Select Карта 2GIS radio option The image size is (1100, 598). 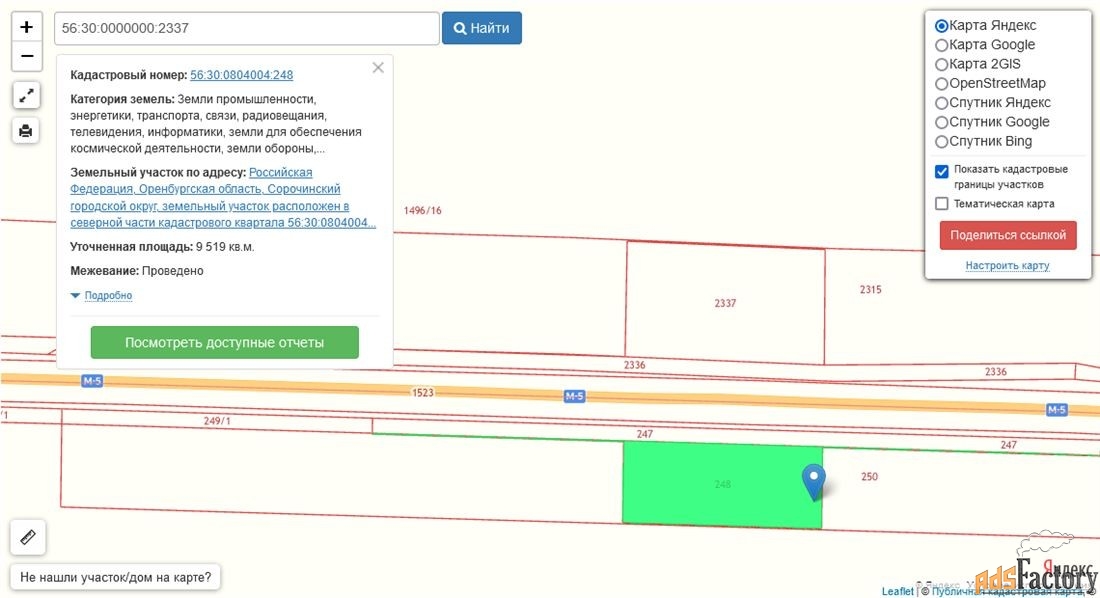click(941, 64)
